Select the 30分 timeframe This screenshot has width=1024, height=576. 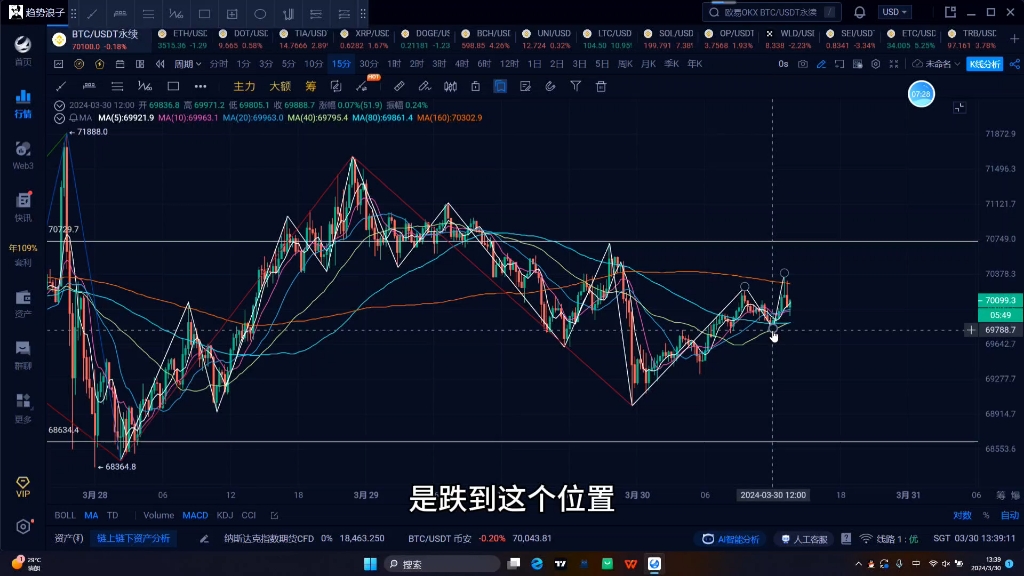click(368, 64)
